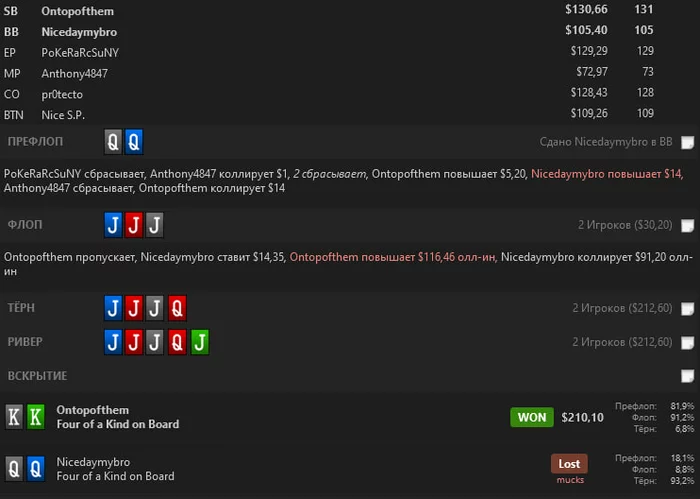Select player Ontopofthem in the SB row

tap(78, 11)
